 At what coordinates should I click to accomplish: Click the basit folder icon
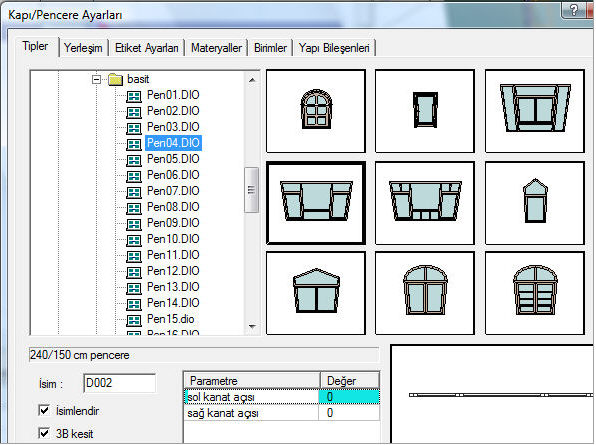pos(116,79)
